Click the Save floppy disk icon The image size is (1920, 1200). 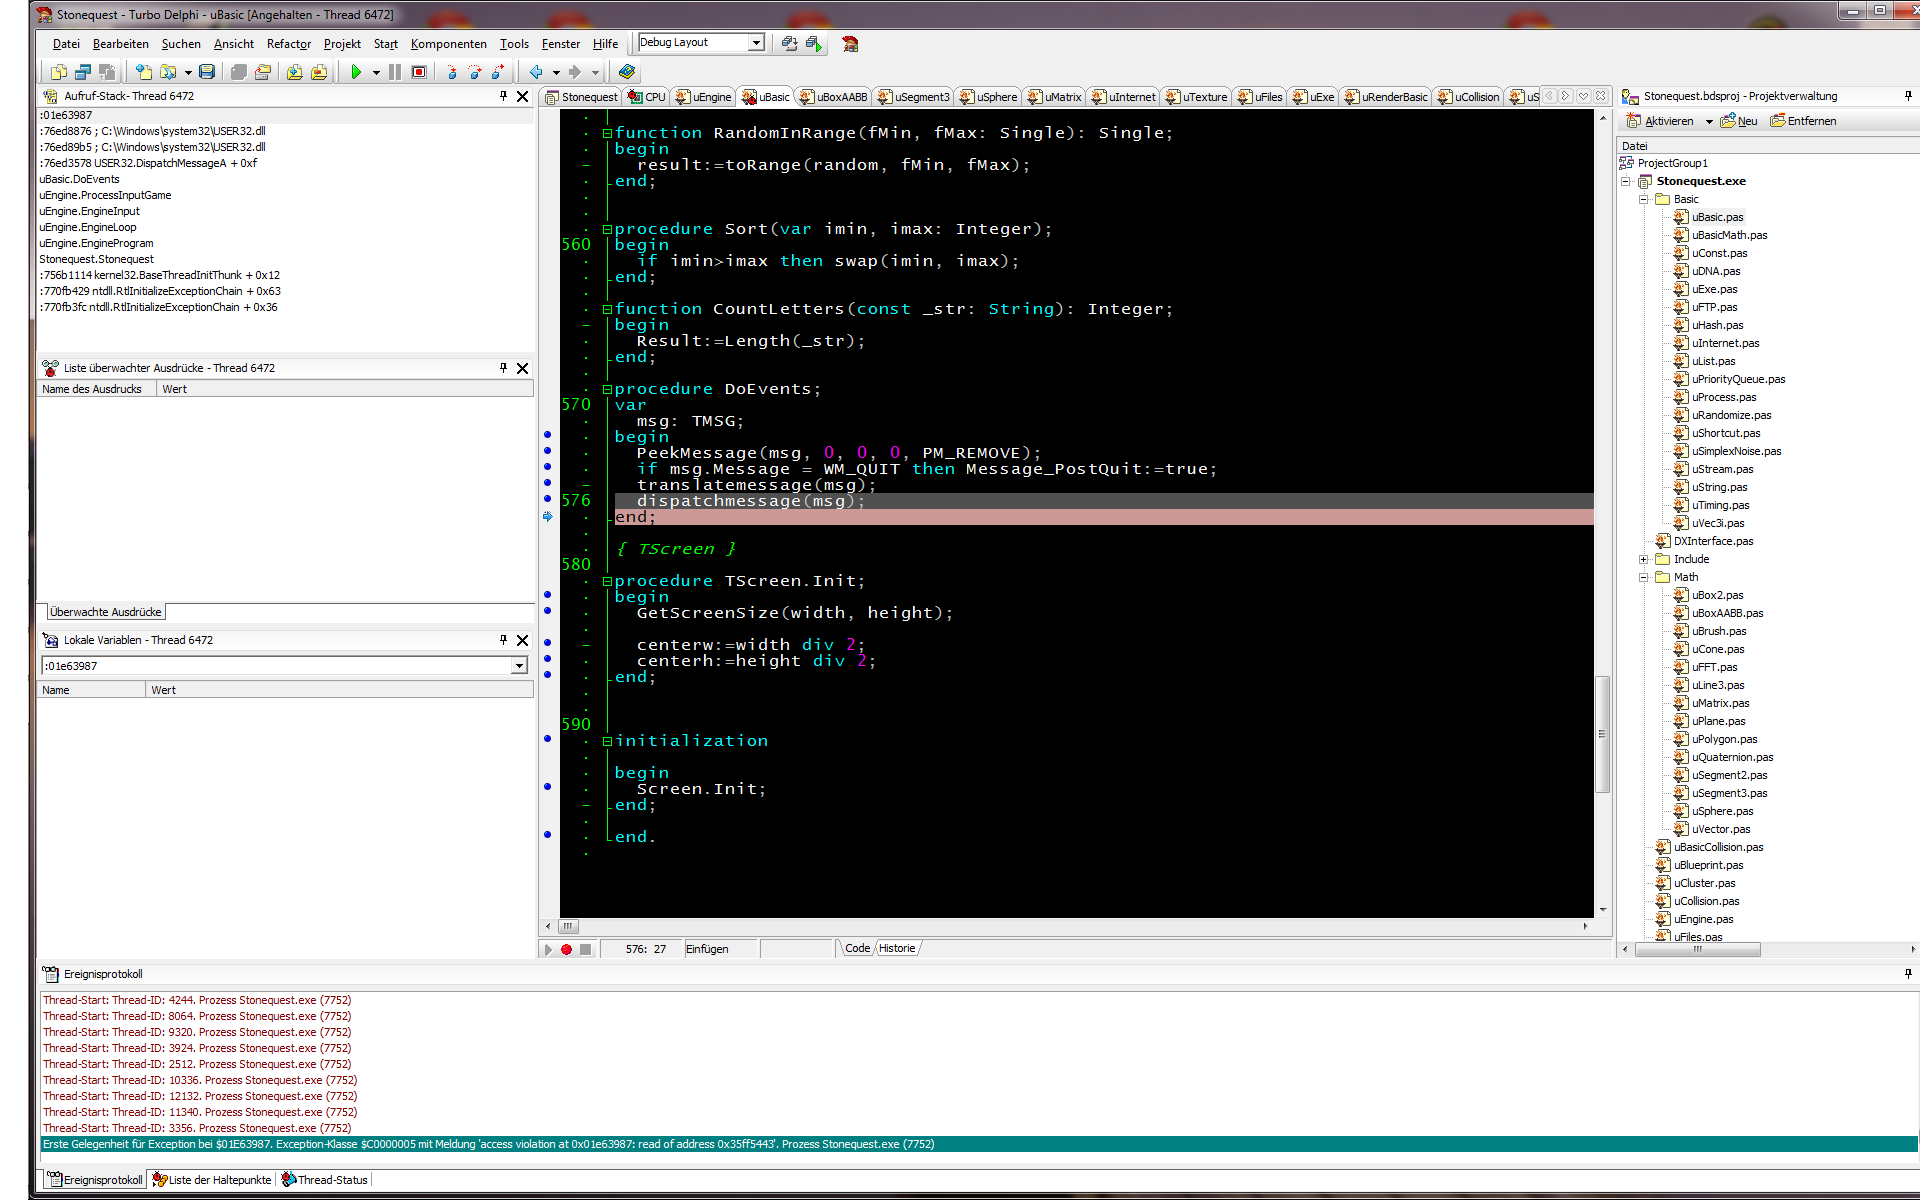click(x=207, y=72)
